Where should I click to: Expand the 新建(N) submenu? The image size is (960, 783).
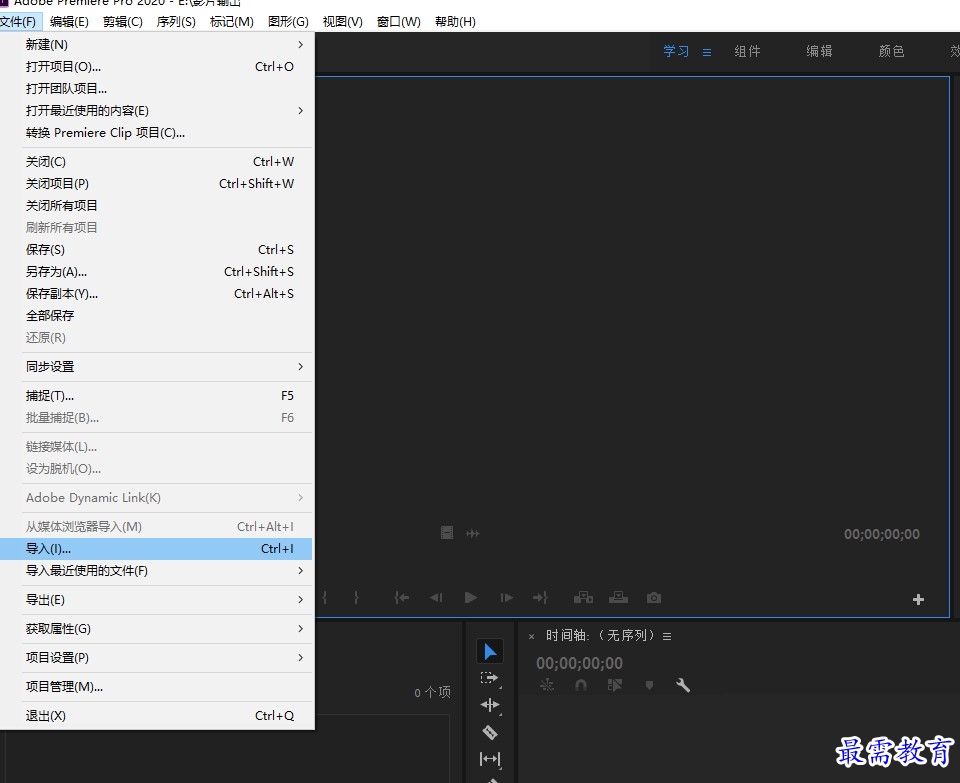coord(156,45)
